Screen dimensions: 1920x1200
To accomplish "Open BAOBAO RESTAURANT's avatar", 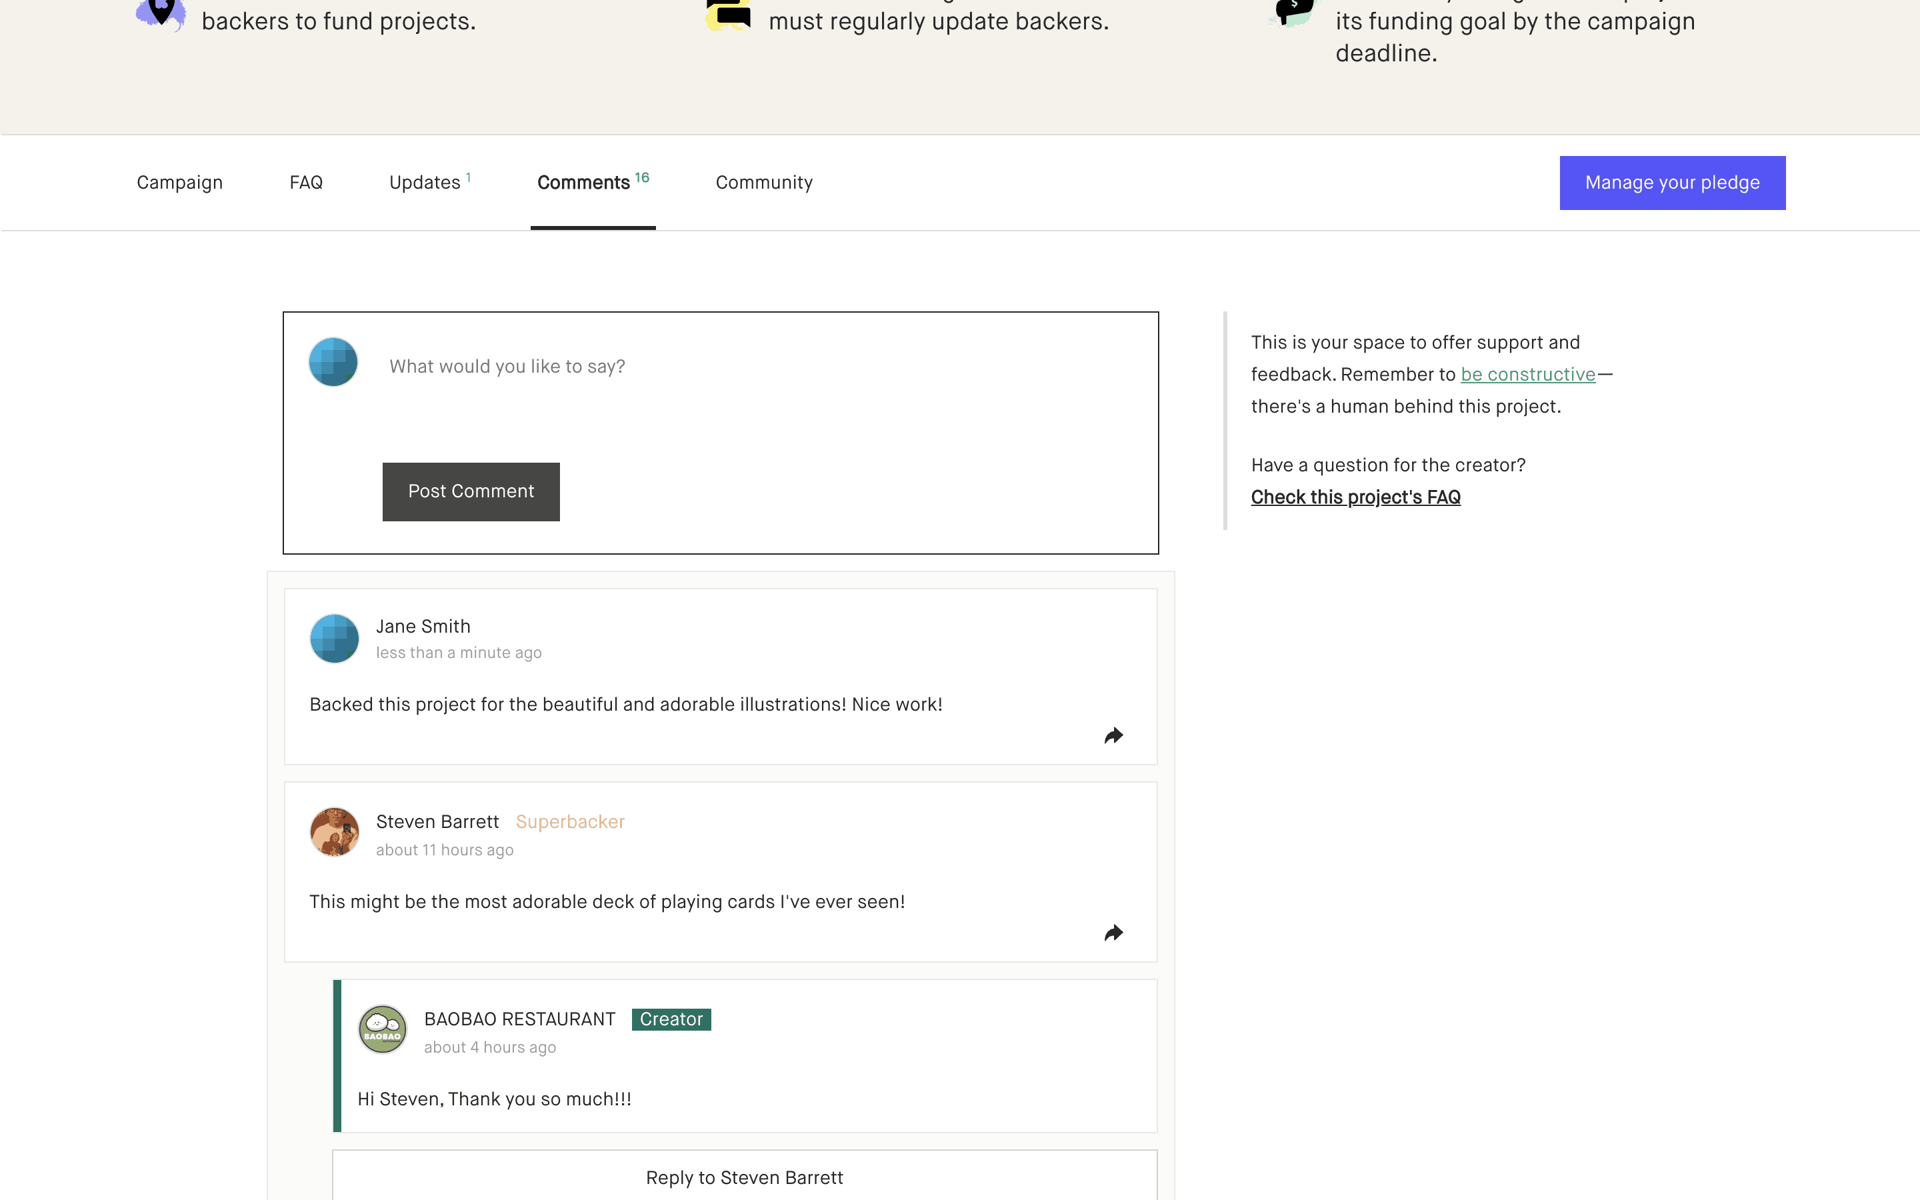I will pos(382,1030).
